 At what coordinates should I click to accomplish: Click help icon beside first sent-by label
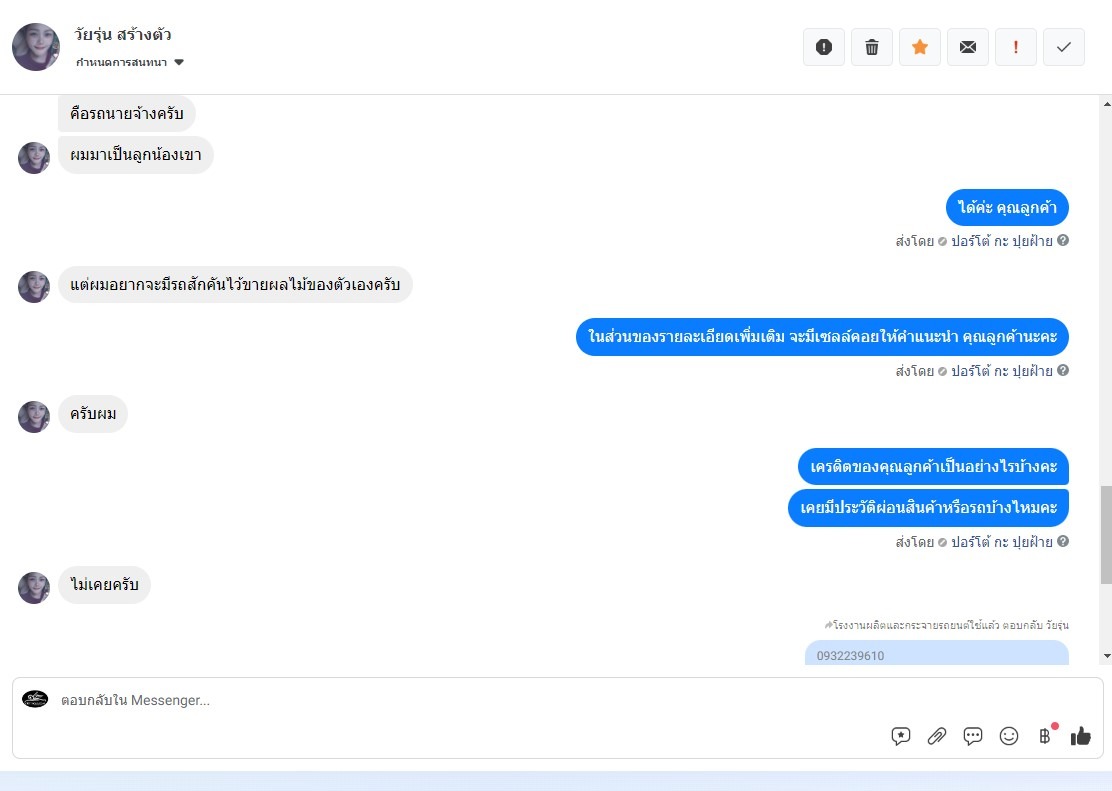[x=1062, y=240]
